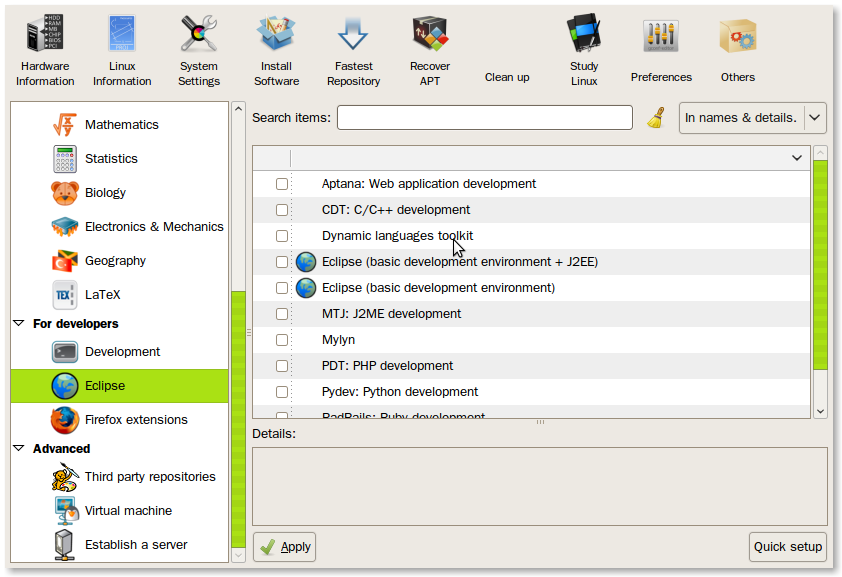Open the In names & details dropdown

click(x=752, y=118)
